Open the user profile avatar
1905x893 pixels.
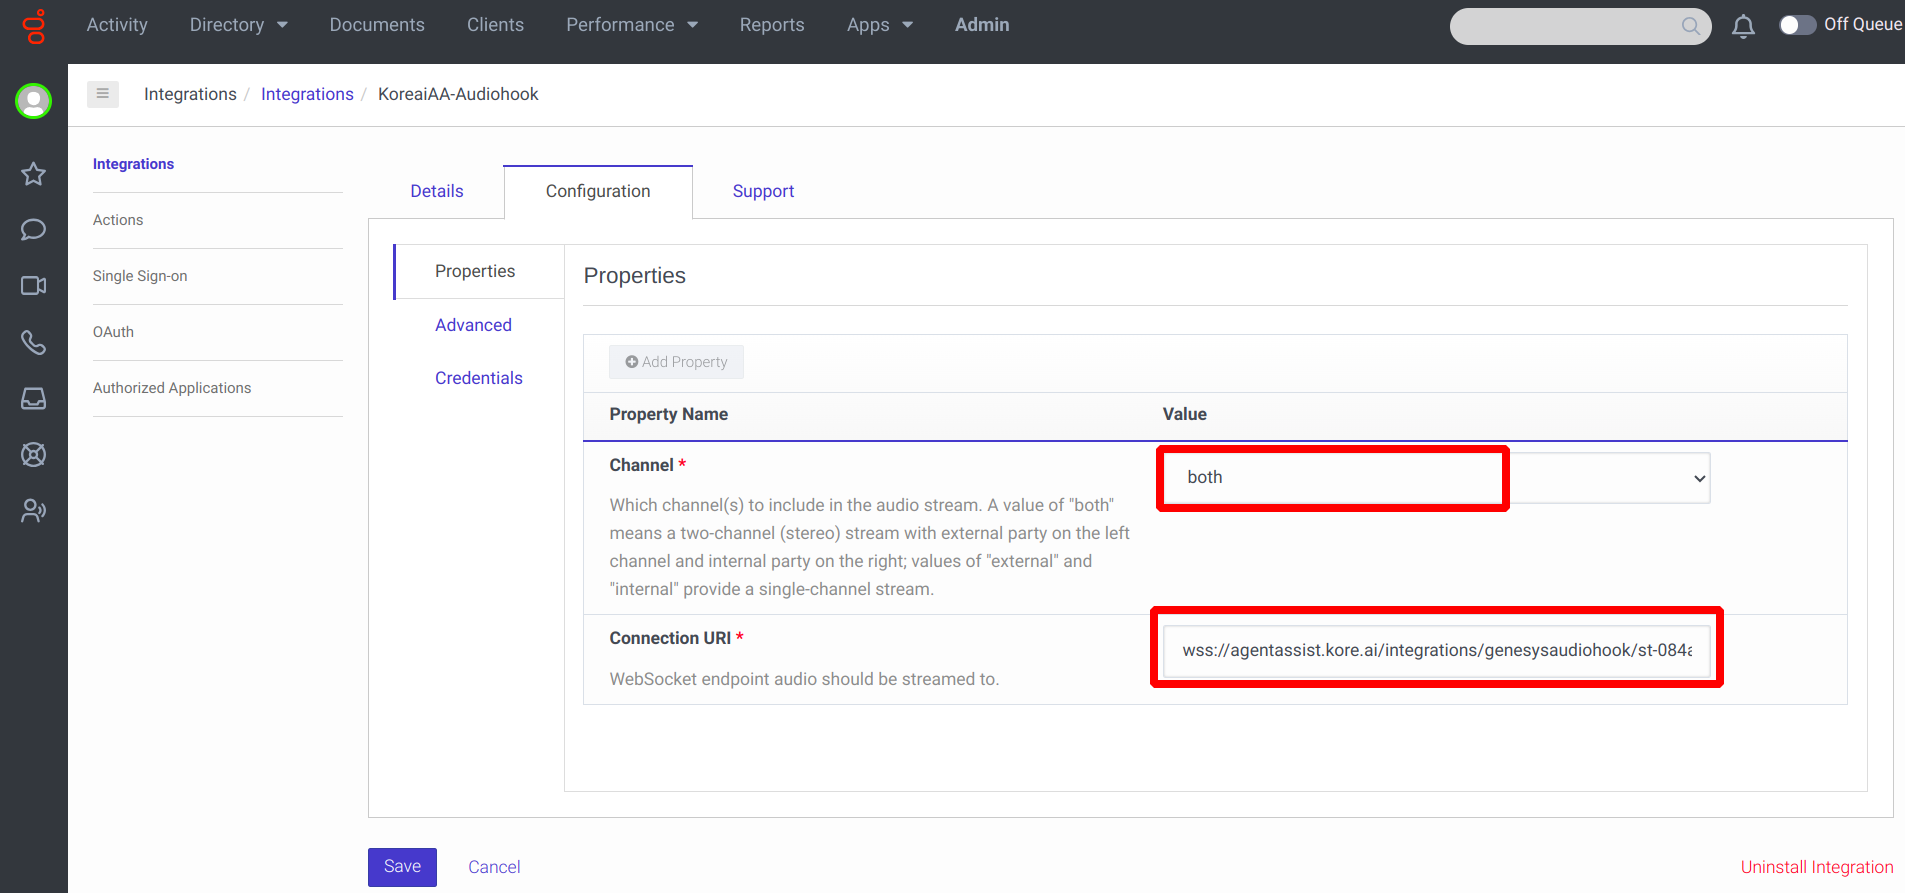[x=33, y=101]
